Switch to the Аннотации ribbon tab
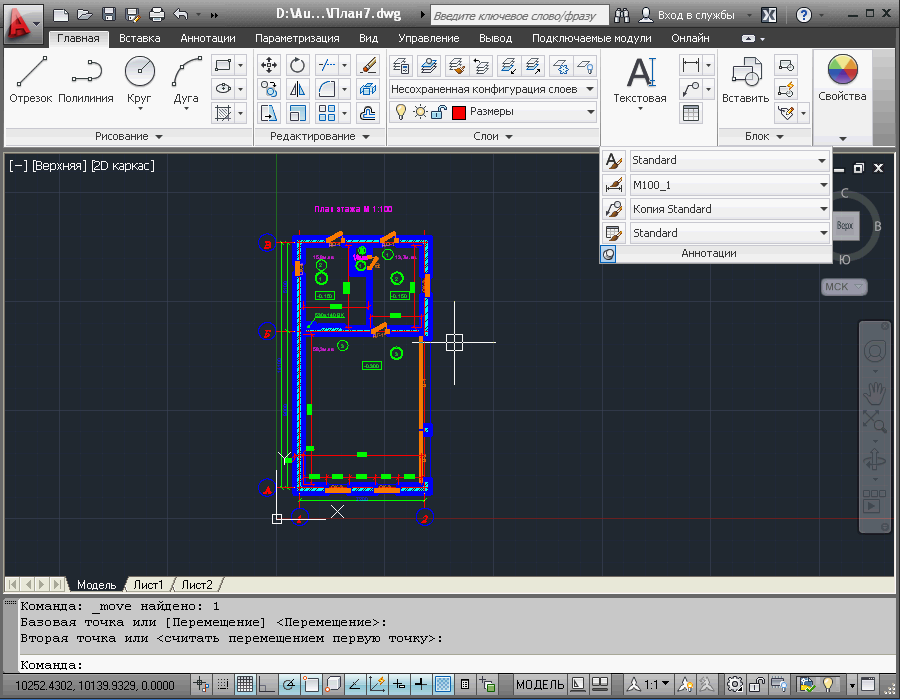Screen dimensions: 900x700 pos(208,38)
